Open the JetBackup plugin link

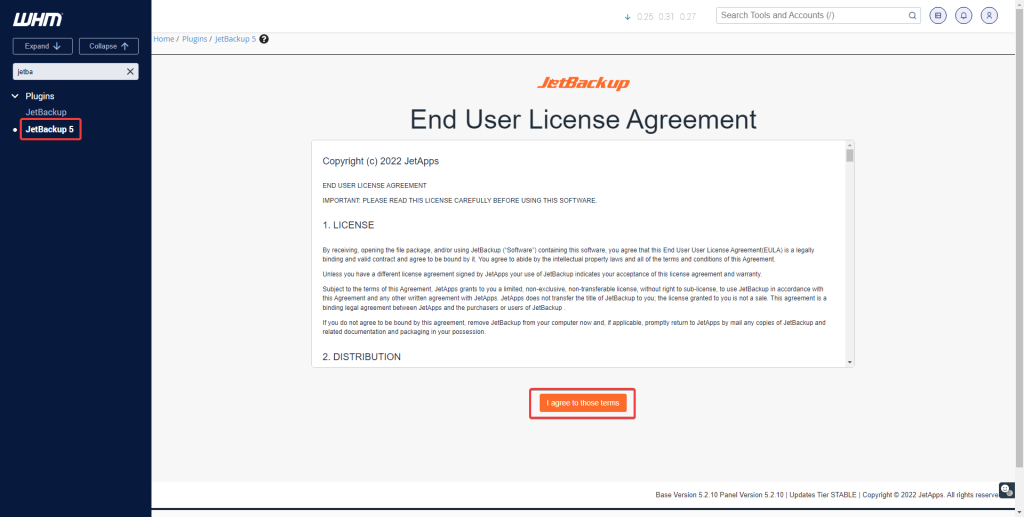(x=46, y=112)
